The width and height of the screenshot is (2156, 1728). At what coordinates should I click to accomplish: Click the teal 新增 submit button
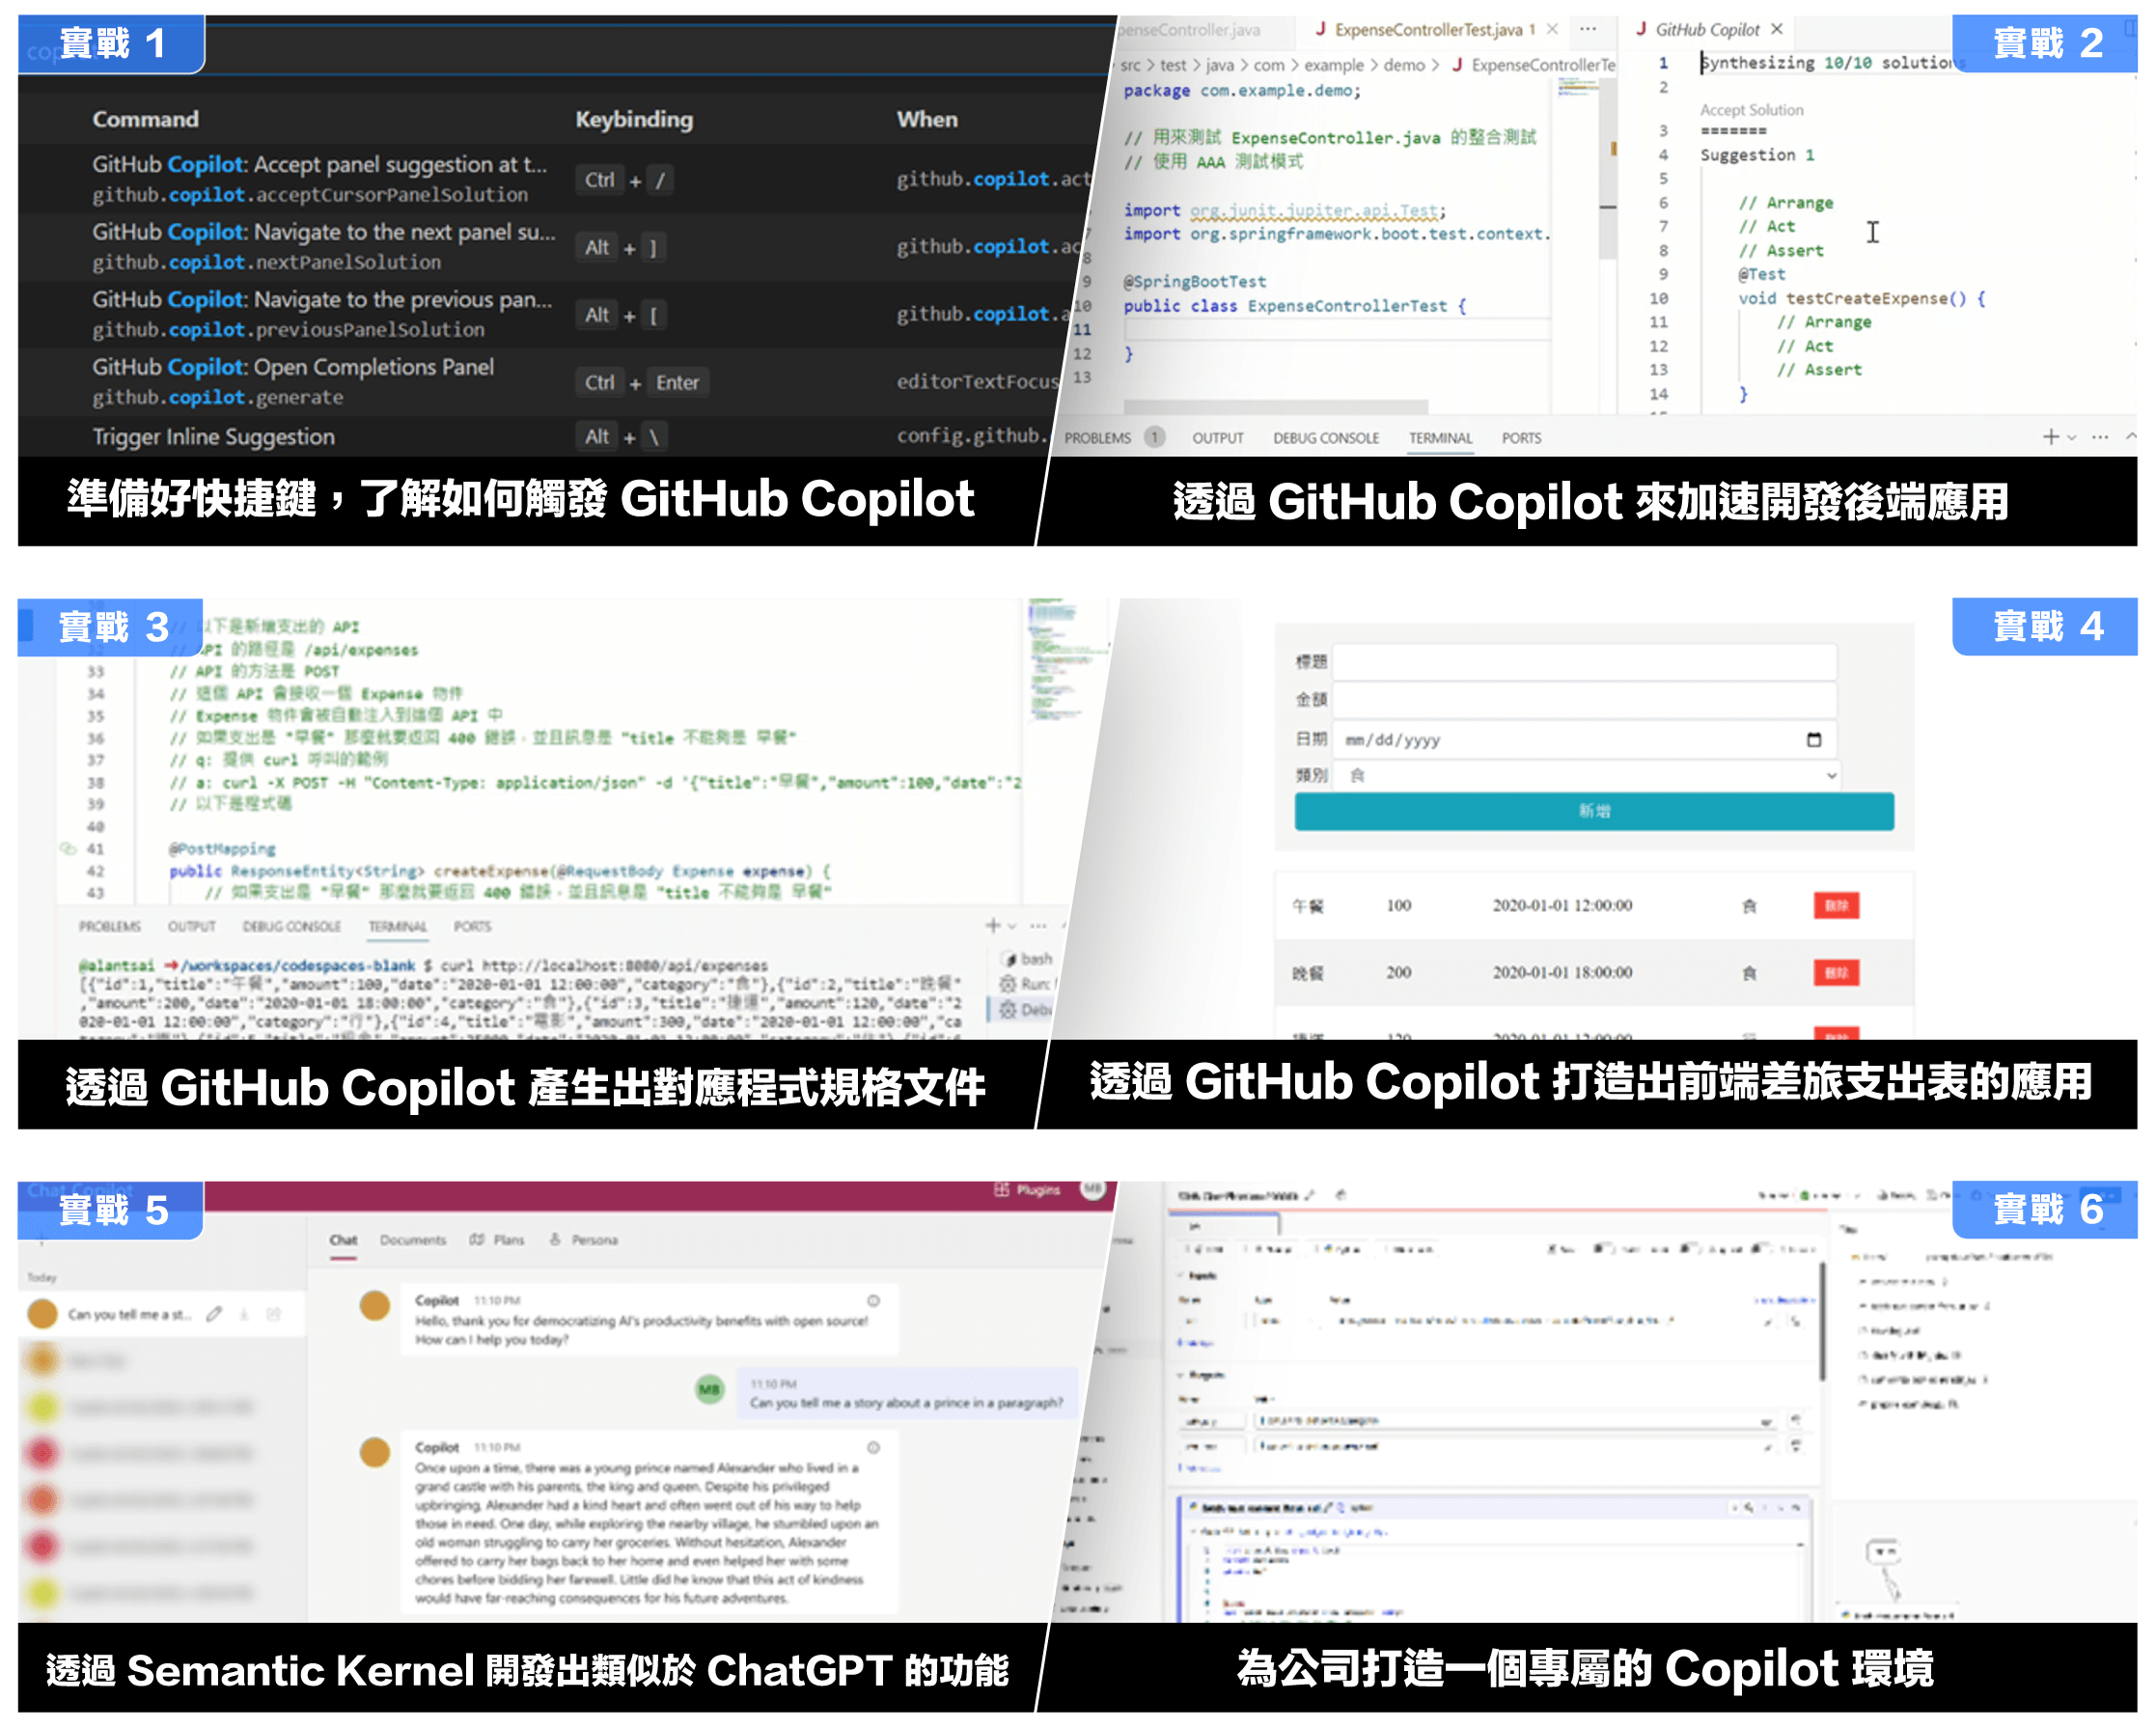click(x=1593, y=811)
